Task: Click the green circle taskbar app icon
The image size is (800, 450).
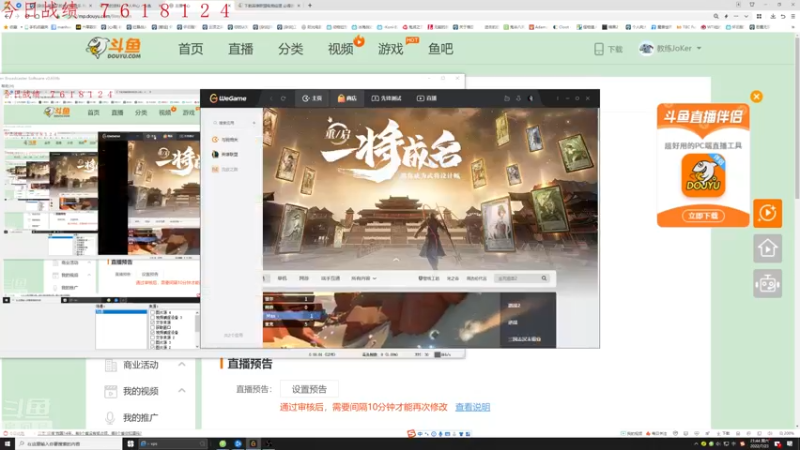Action: (222, 444)
